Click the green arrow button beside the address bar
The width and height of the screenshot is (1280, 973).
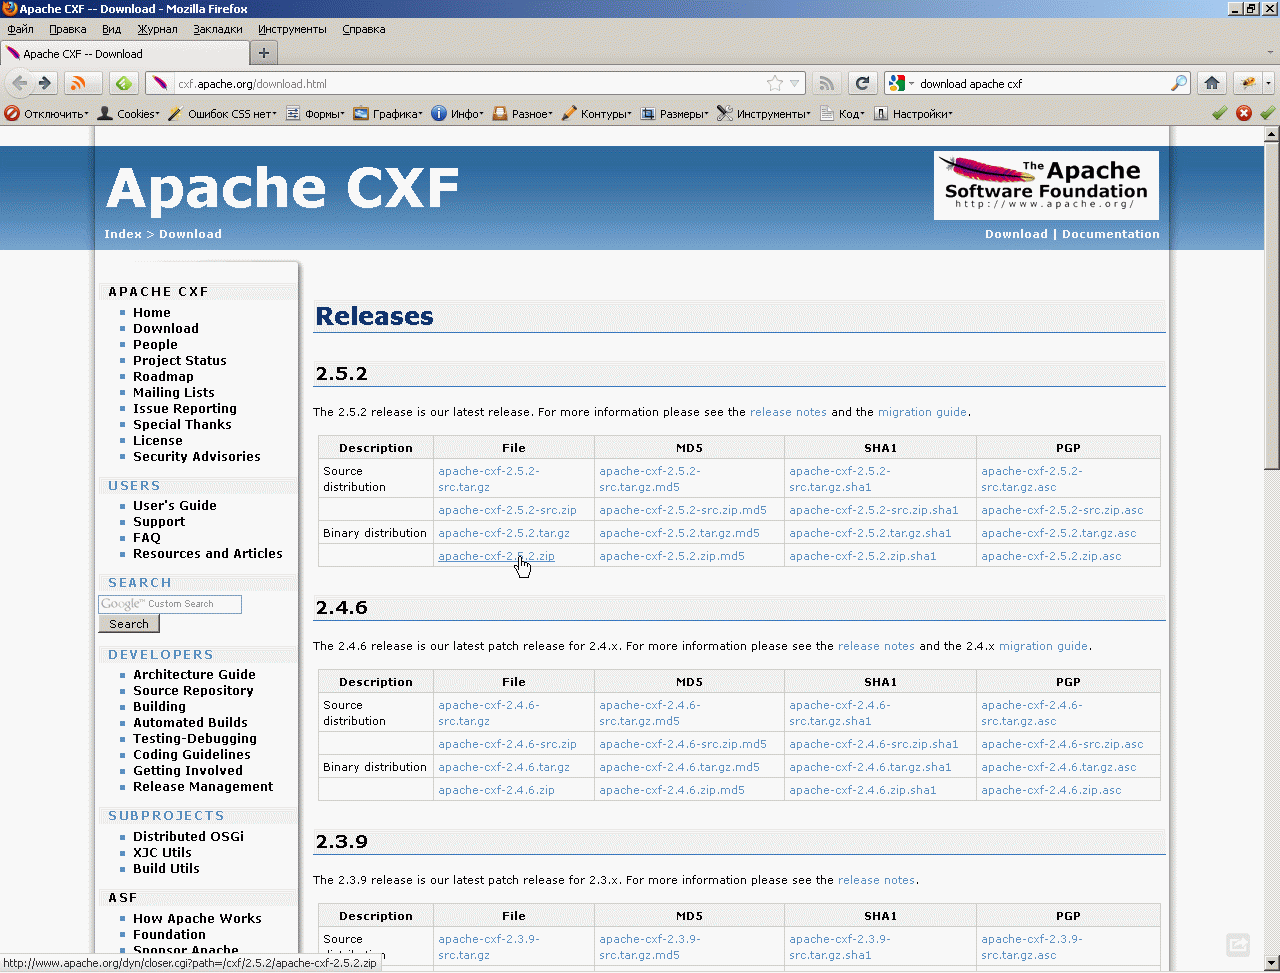[x=123, y=83]
